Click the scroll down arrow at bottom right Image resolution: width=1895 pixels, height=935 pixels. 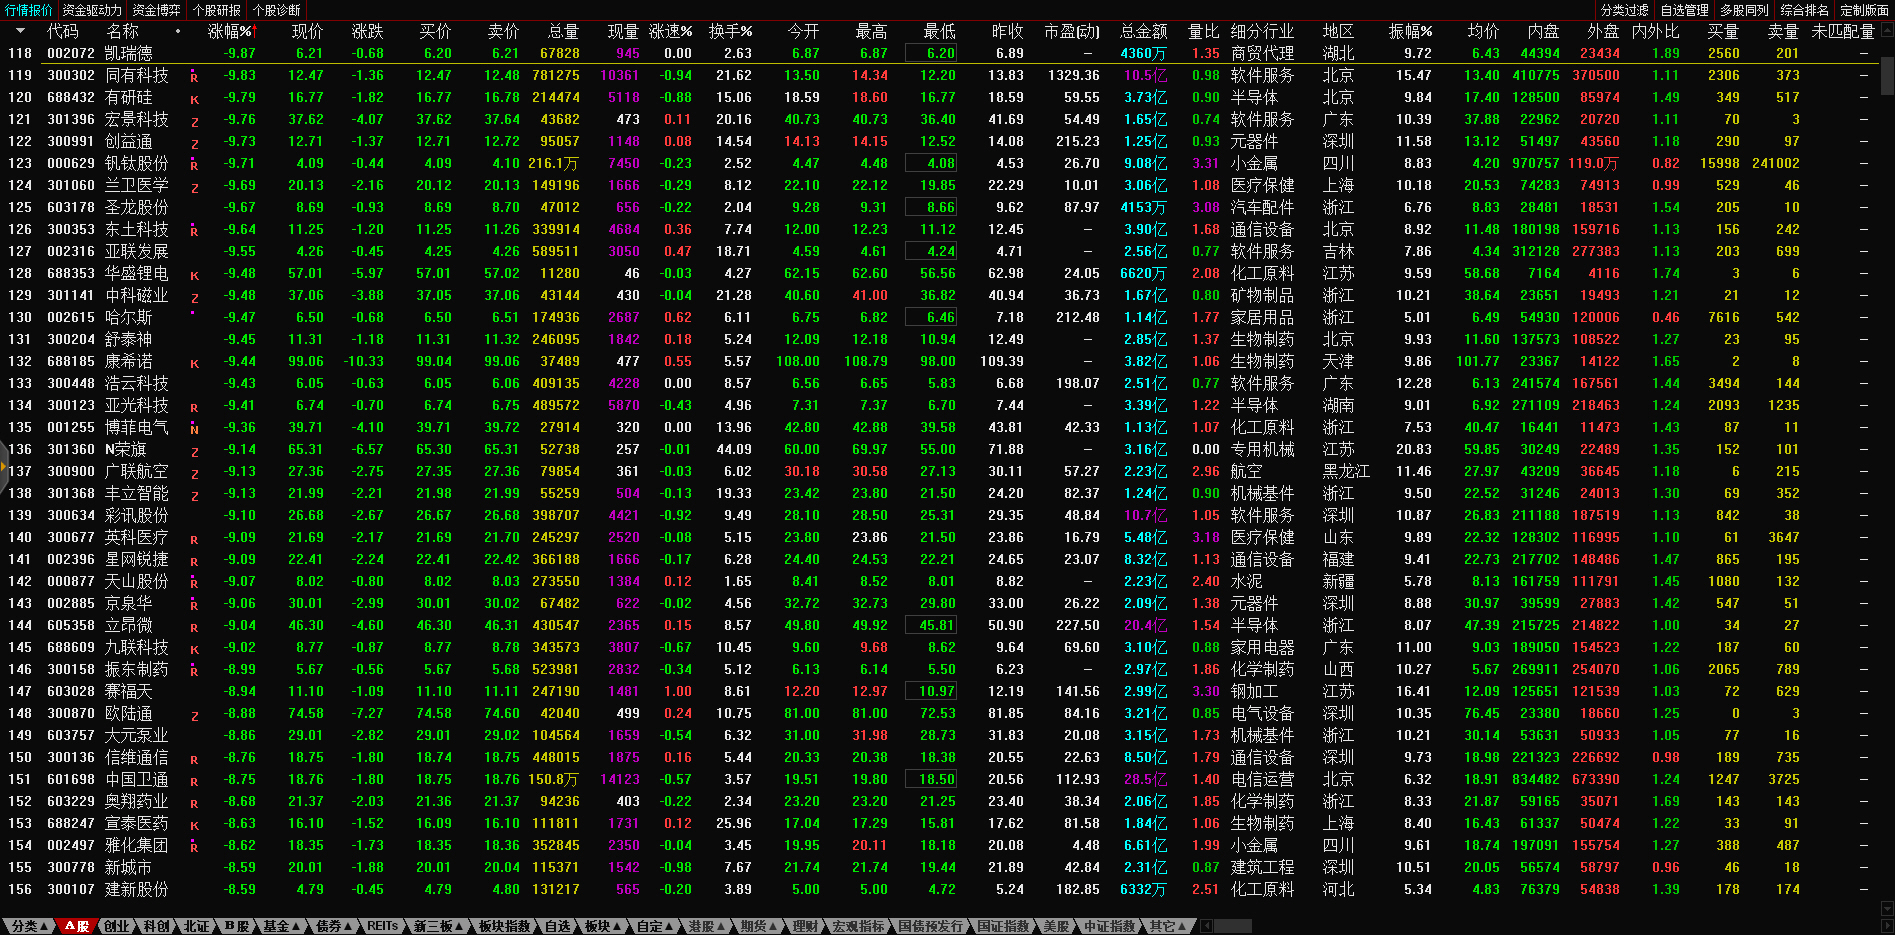(x=1887, y=909)
